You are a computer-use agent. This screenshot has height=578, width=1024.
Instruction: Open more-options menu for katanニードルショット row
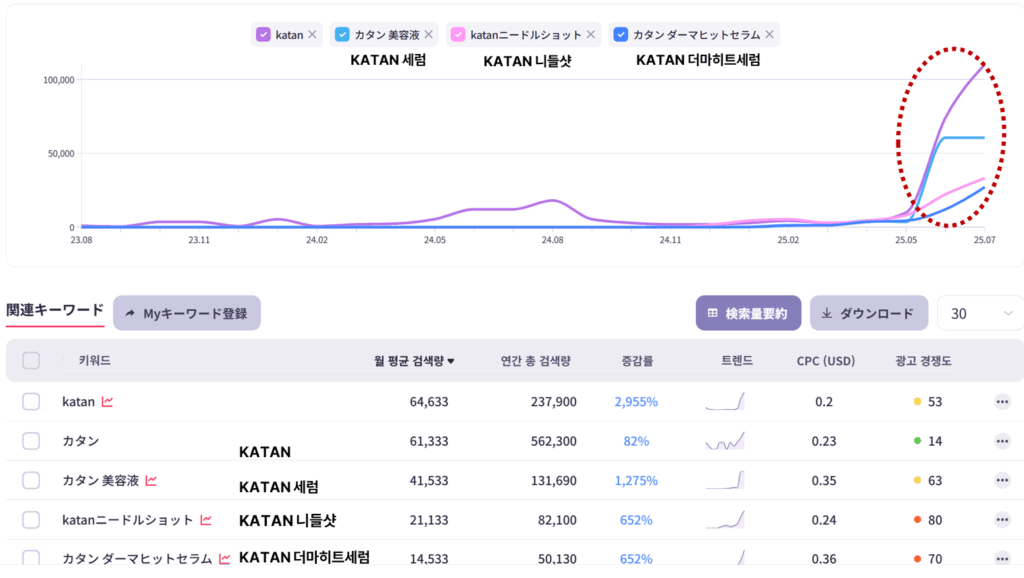1002,520
